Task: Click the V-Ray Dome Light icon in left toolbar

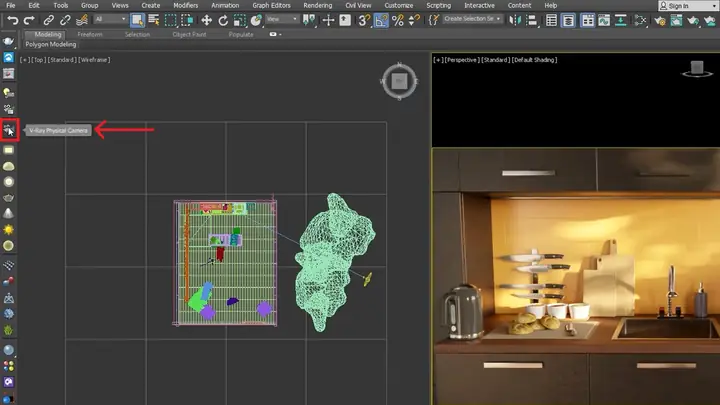Action: click(8, 166)
